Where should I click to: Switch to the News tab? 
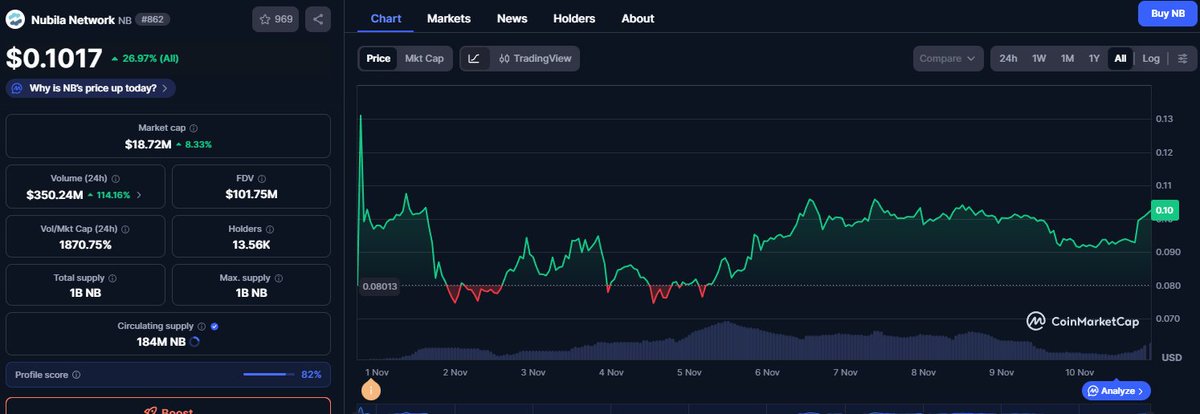[x=512, y=18]
